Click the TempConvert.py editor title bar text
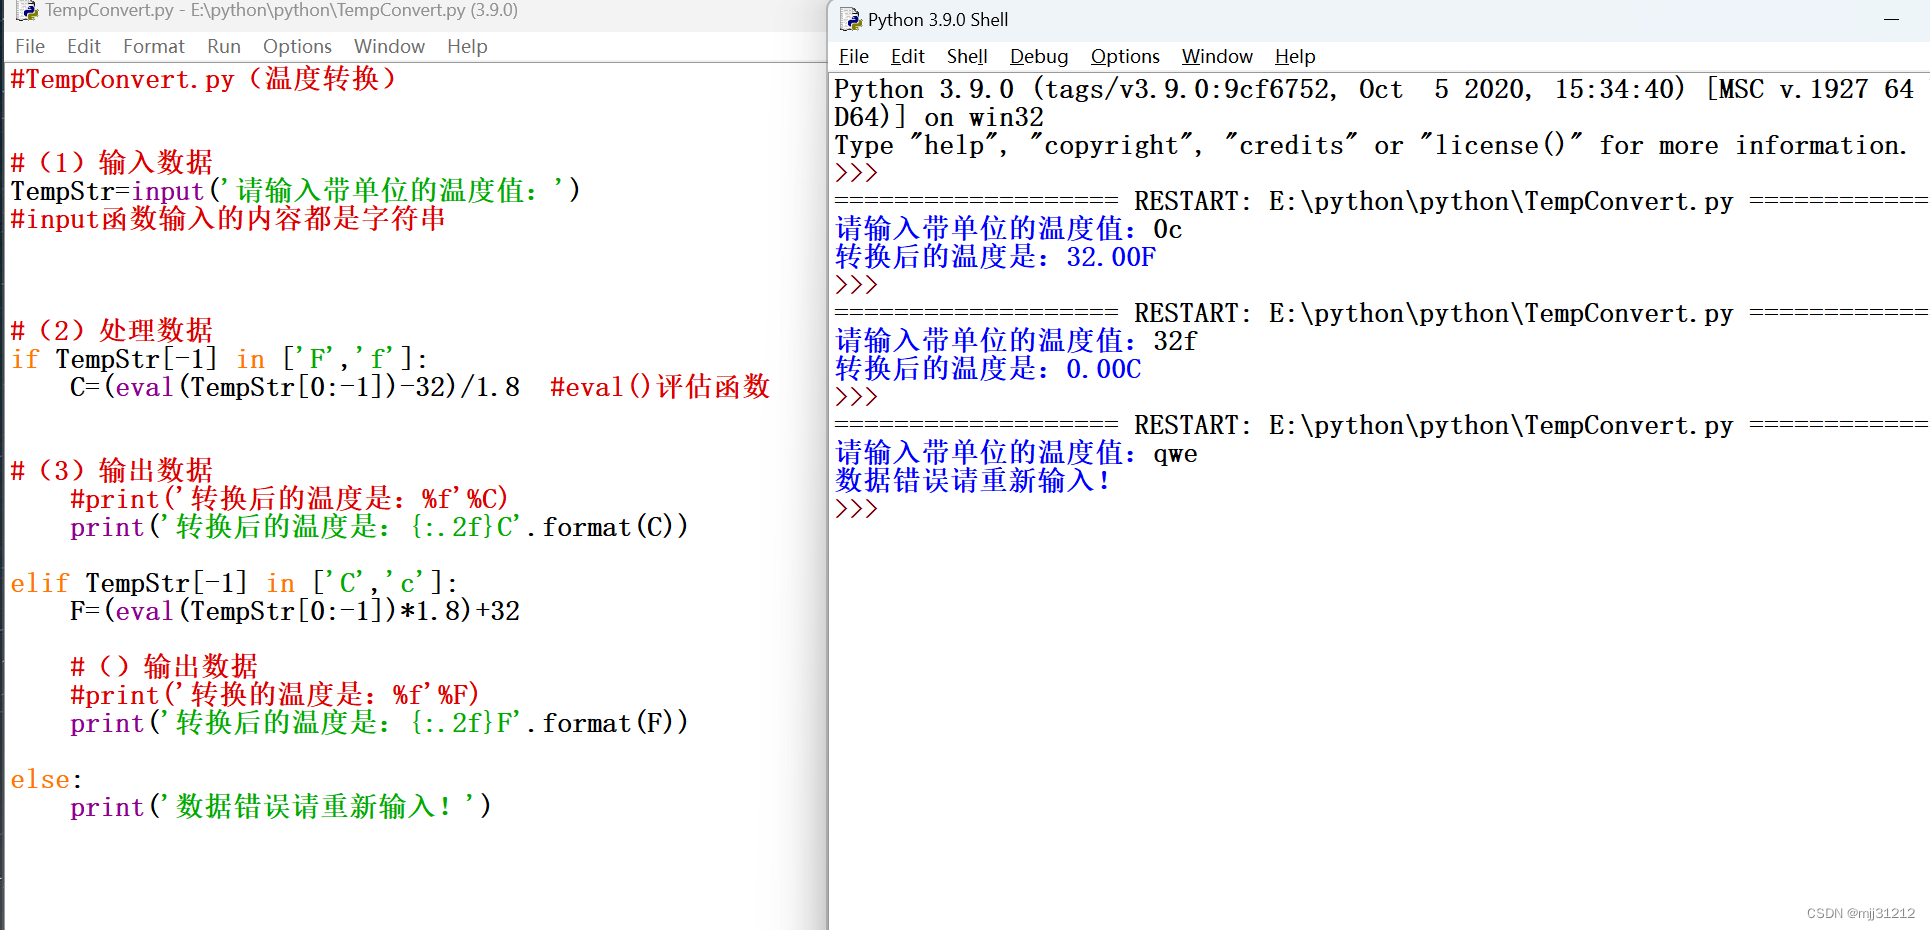1930x930 pixels. pyautogui.click(x=281, y=11)
